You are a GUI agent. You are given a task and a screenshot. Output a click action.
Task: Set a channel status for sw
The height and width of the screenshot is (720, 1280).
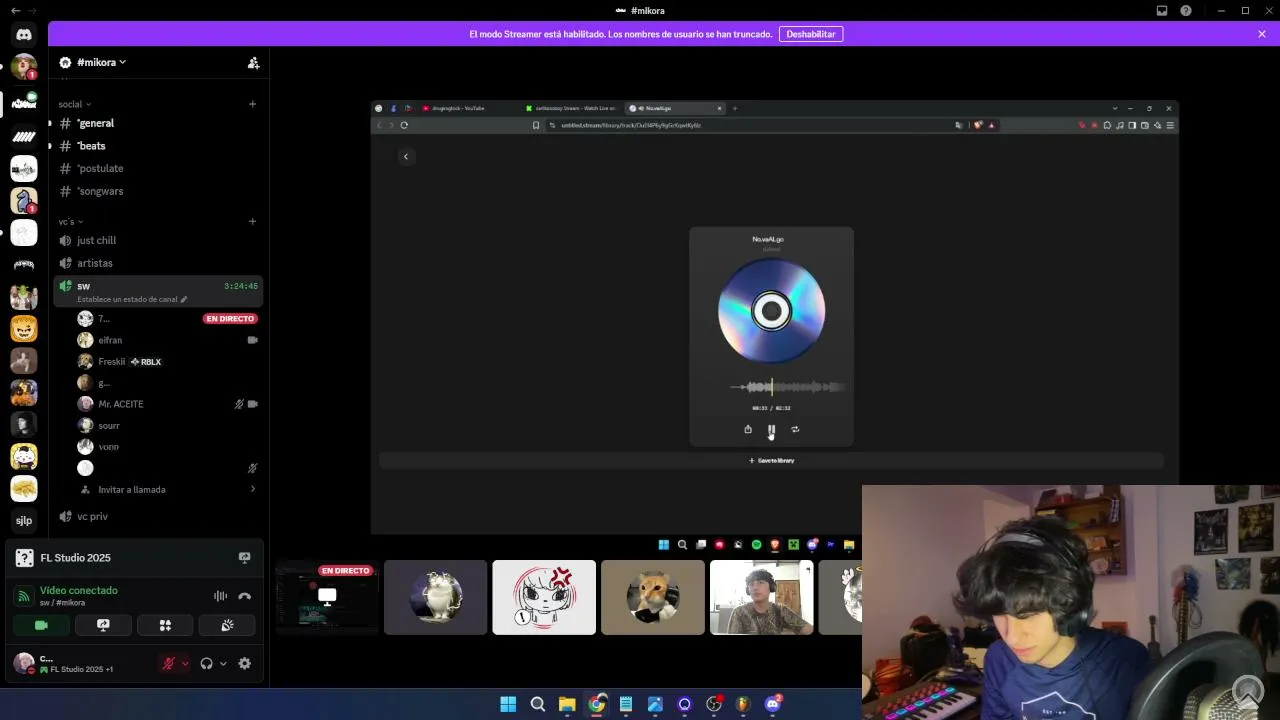(132, 299)
